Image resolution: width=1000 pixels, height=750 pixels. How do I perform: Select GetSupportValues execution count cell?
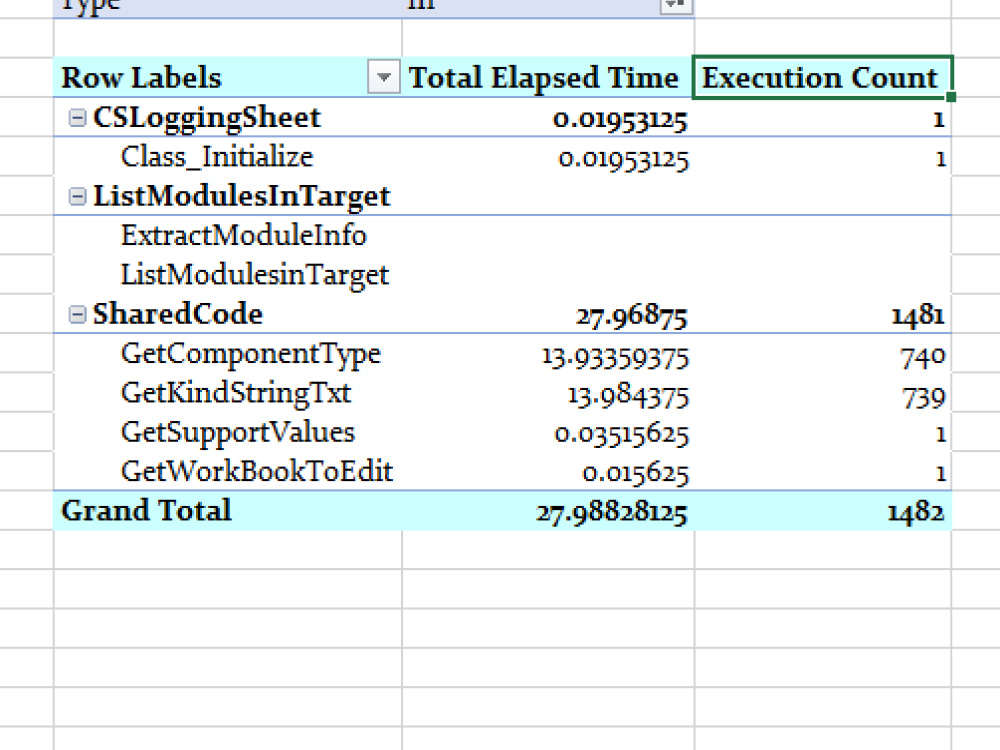(823, 433)
